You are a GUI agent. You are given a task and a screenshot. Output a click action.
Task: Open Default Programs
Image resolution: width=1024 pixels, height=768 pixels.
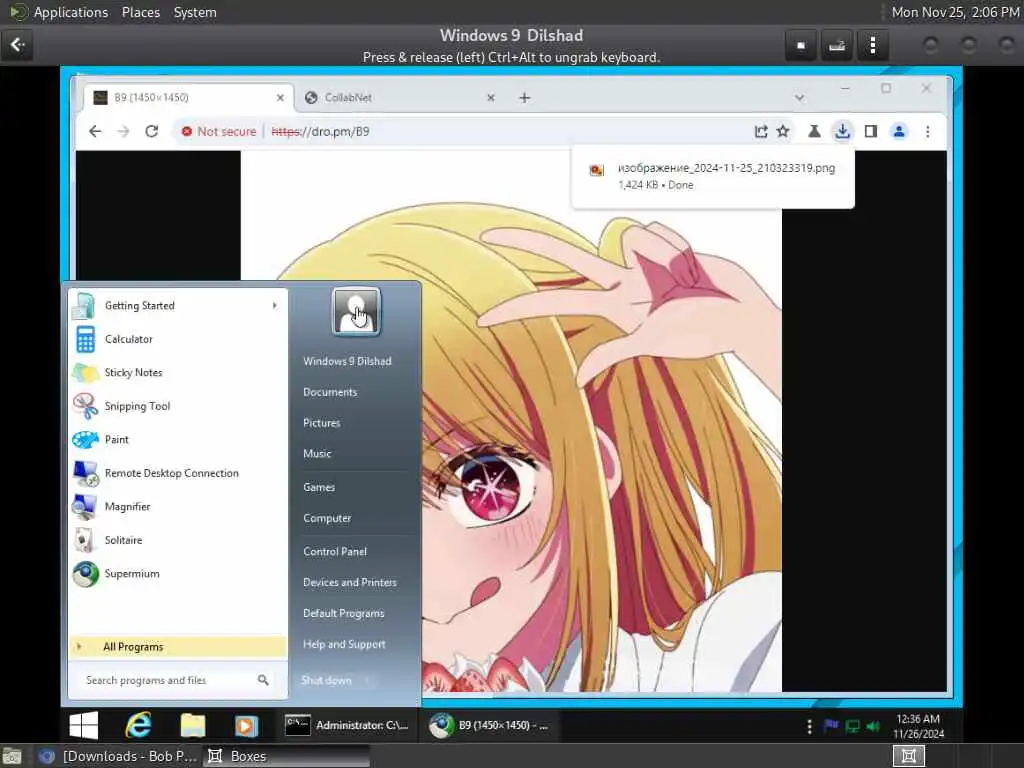click(344, 613)
